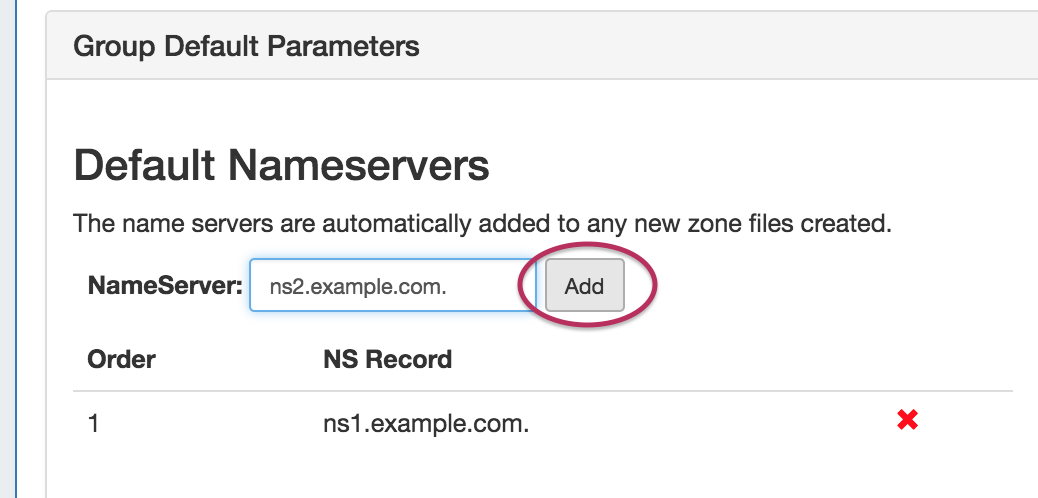Viewport: 1038px width, 498px height.
Task: Click the word "Default" in large heading
Action: (x=144, y=165)
